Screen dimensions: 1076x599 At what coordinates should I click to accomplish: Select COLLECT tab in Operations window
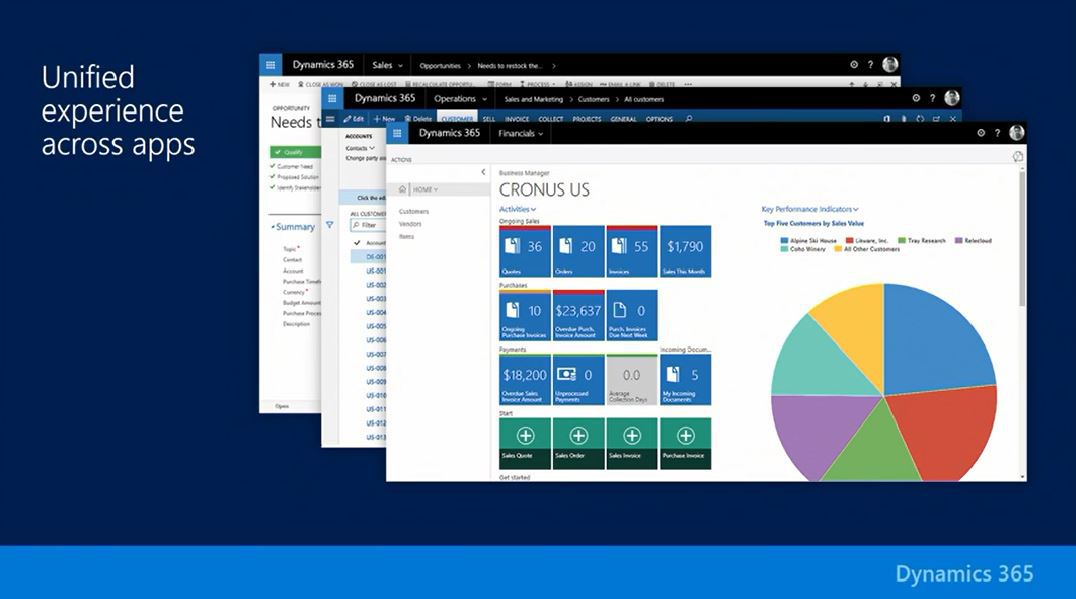(x=550, y=119)
